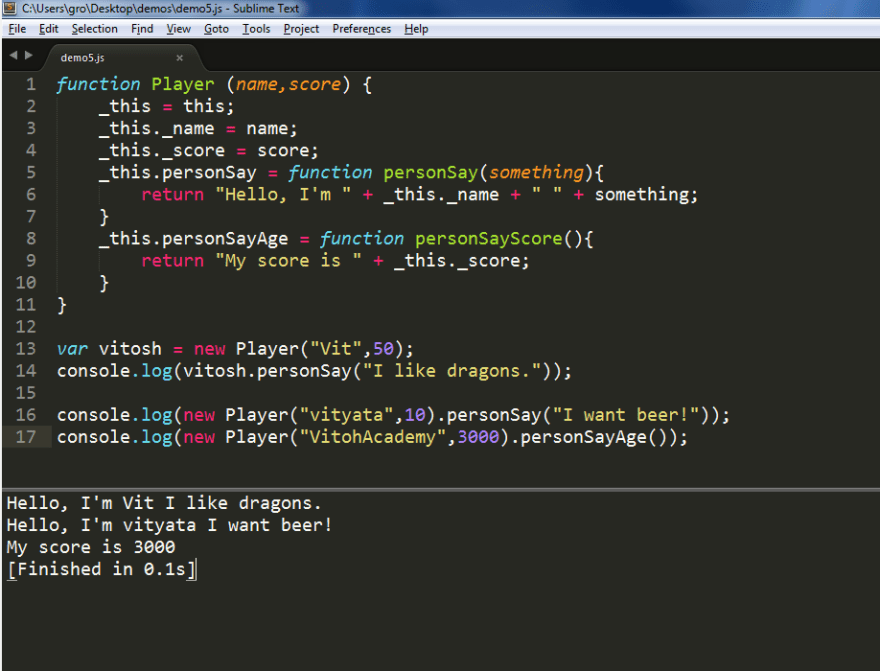Click the string "Hello, I'm " on line 6

(284, 195)
